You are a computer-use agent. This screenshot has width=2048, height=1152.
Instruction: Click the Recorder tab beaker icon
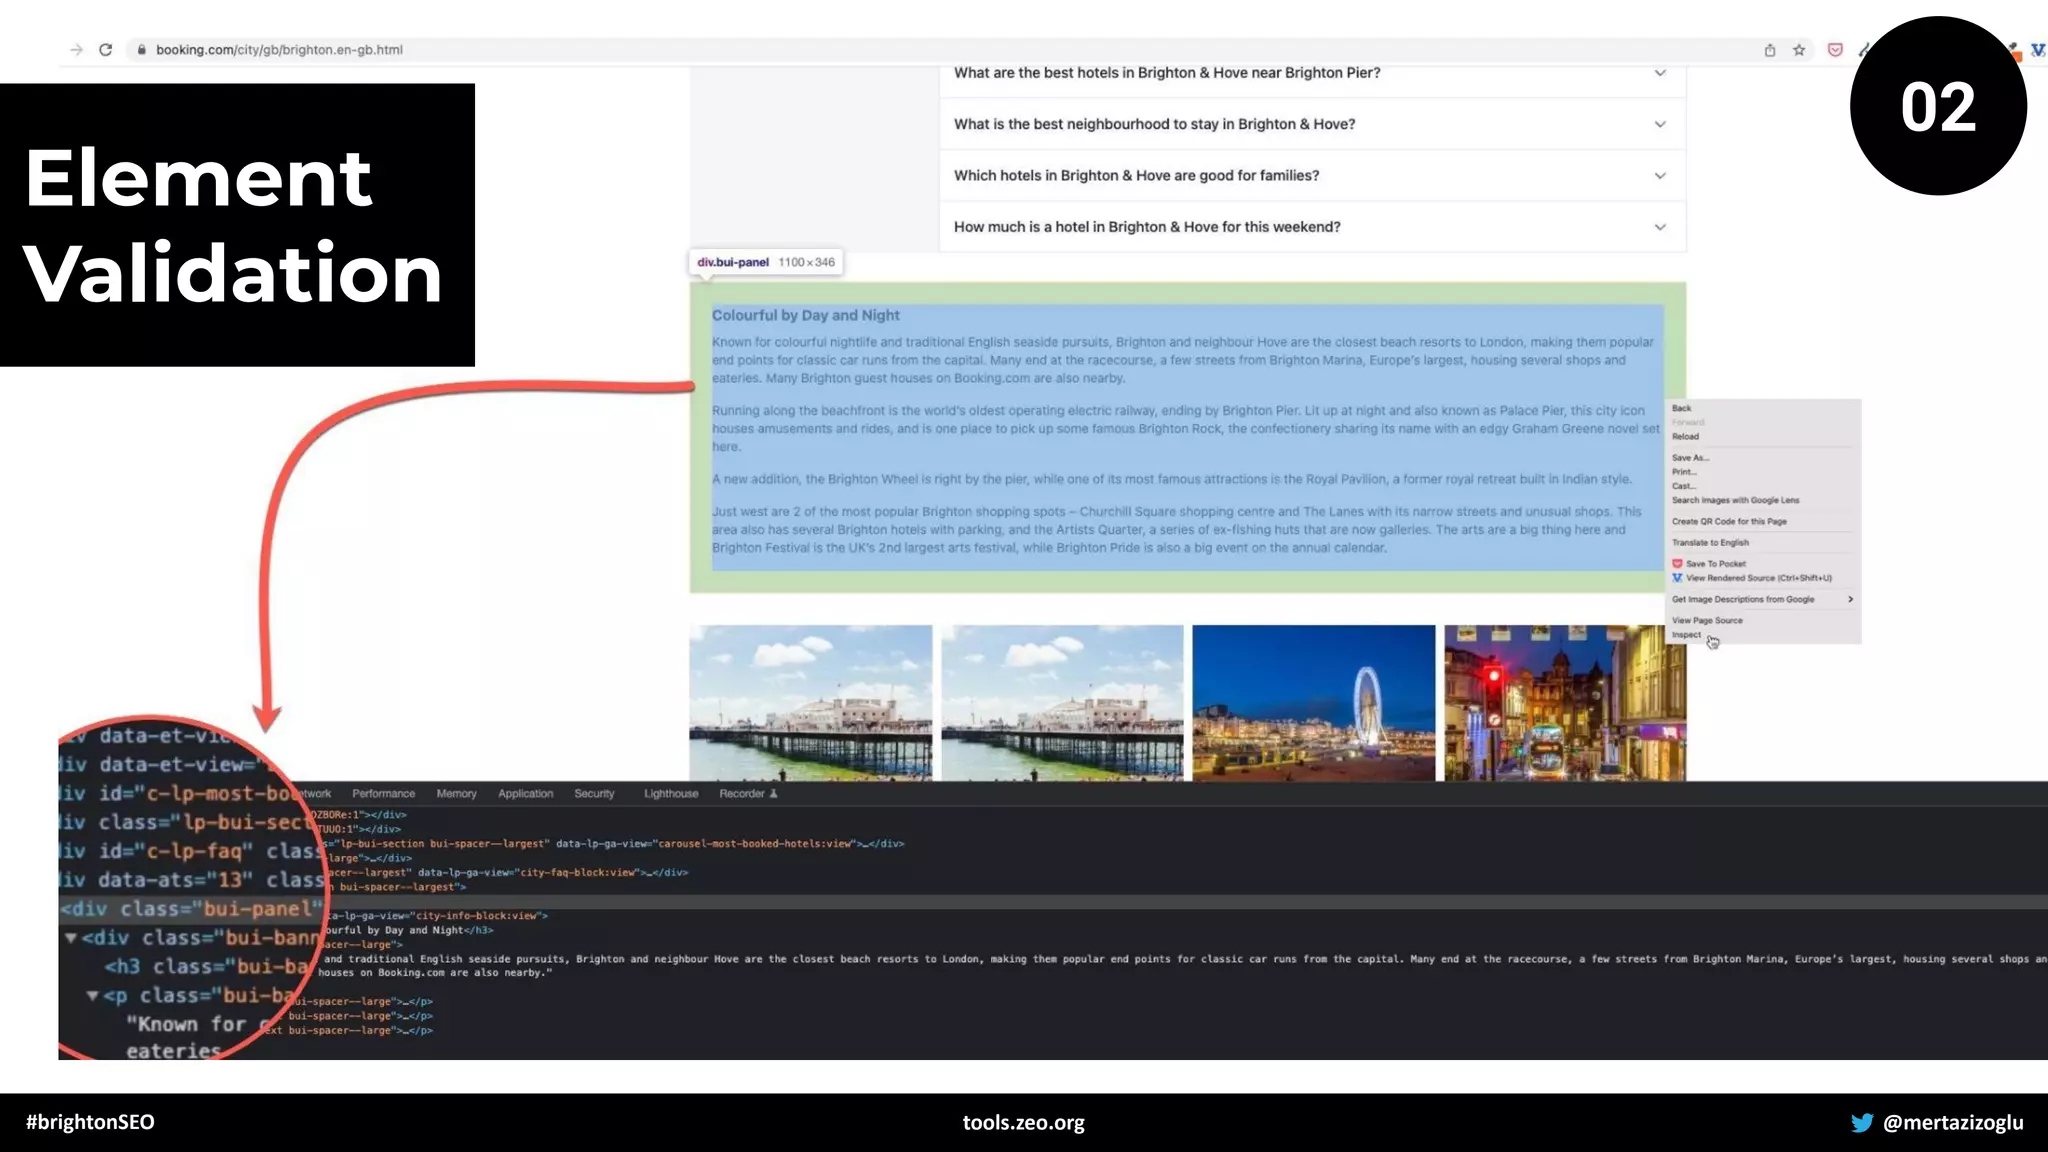[773, 794]
